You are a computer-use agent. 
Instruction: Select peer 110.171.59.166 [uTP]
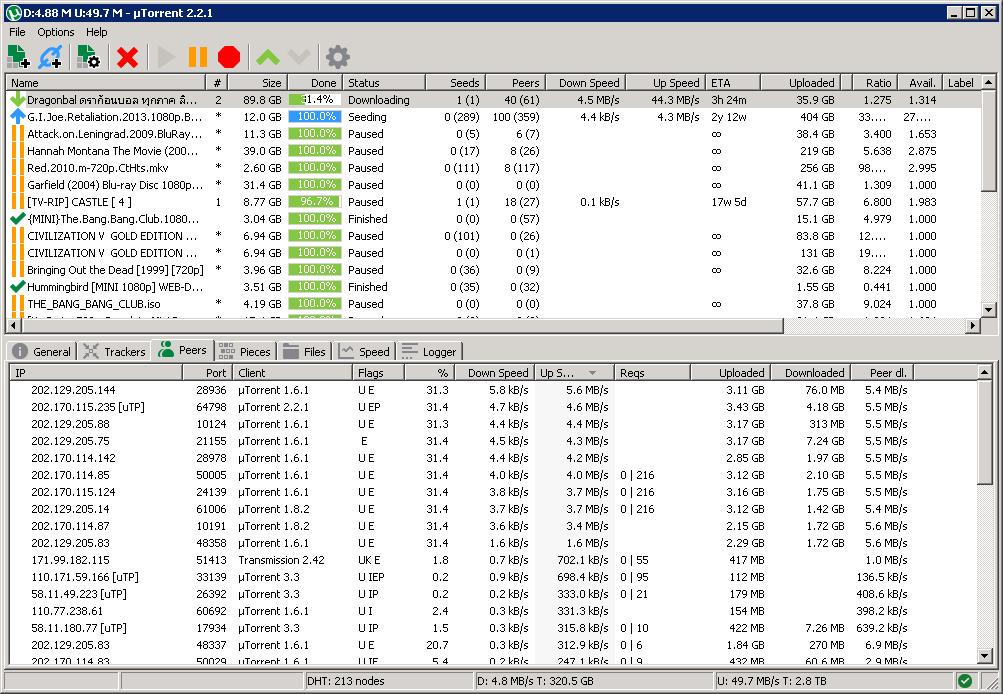pyautogui.click(x=493, y=577)
